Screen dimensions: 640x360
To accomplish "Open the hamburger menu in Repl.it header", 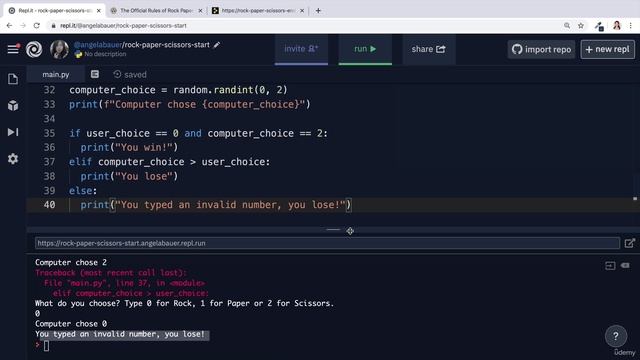I will coord(13,49).
